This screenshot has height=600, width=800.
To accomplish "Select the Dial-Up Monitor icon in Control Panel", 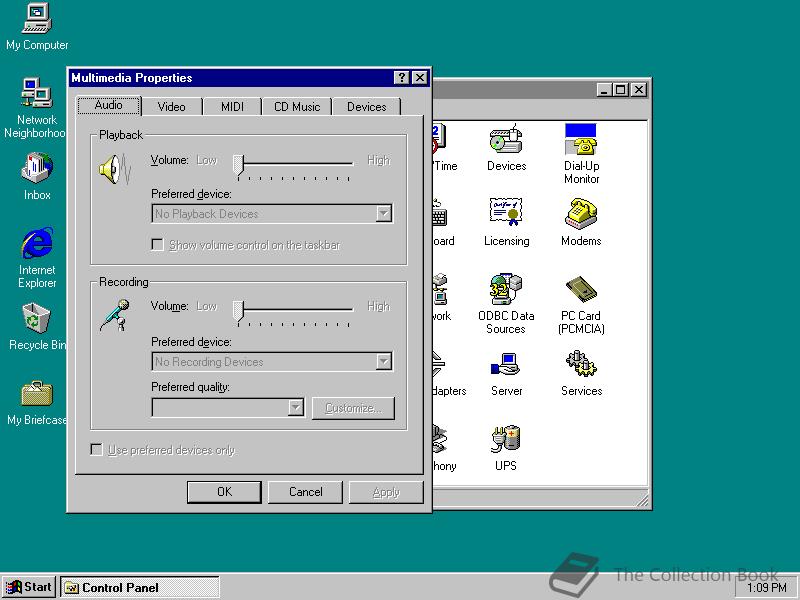I will pyautogui.click(x=581, y=154).
